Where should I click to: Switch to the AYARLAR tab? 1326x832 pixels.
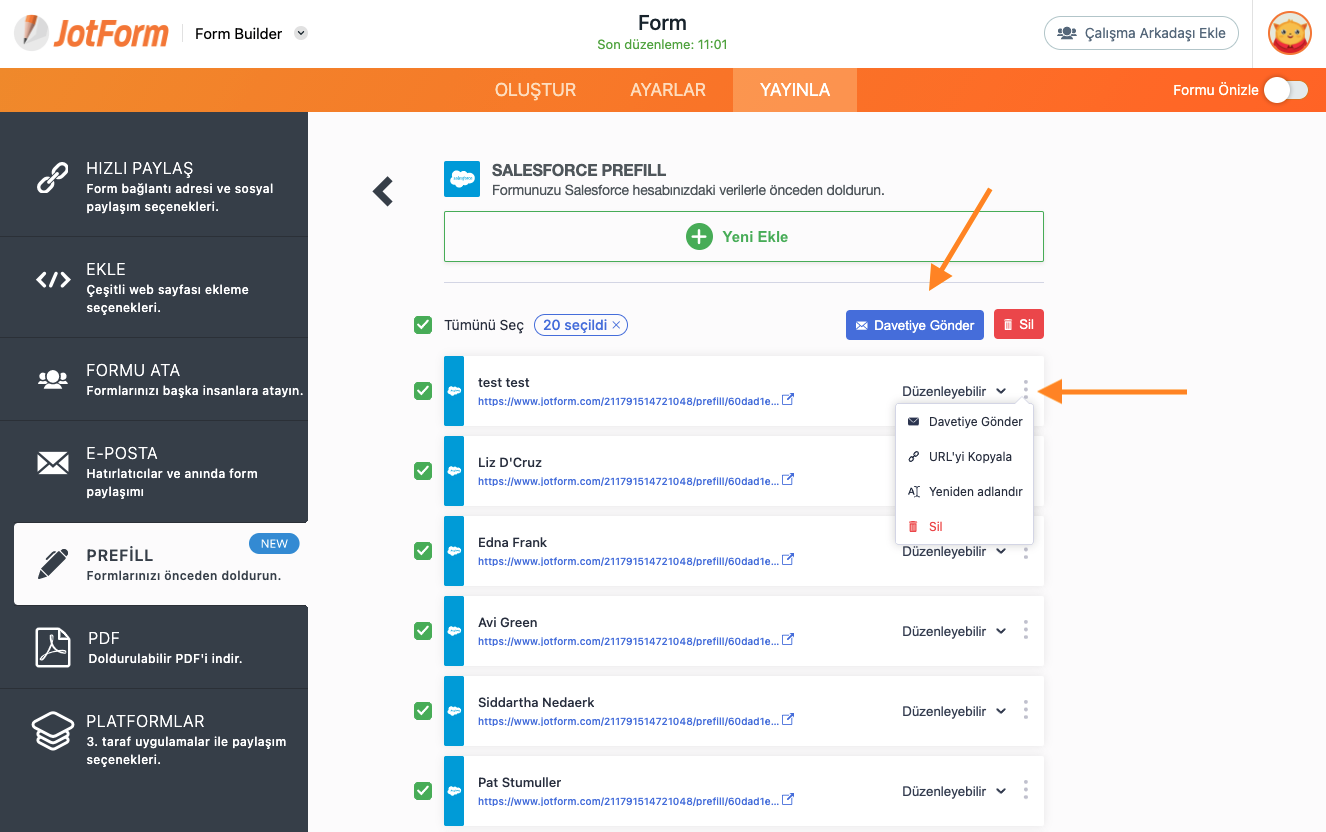668,90
